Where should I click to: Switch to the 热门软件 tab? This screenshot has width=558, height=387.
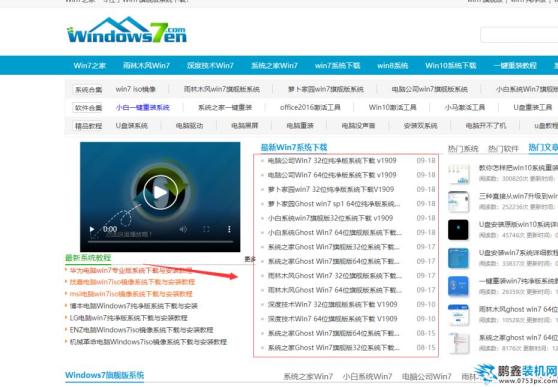pos(503,148)
